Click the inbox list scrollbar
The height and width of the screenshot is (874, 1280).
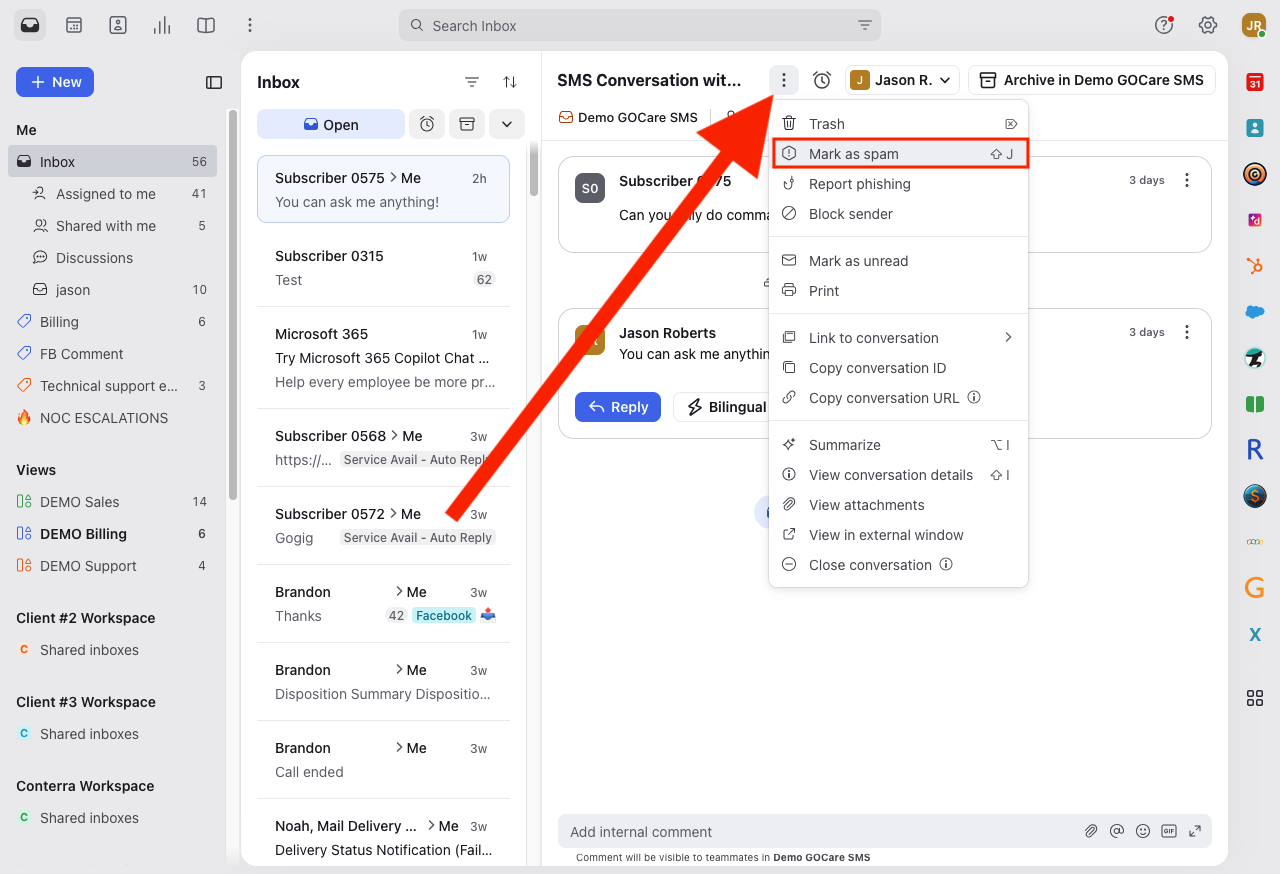[534, 170]
